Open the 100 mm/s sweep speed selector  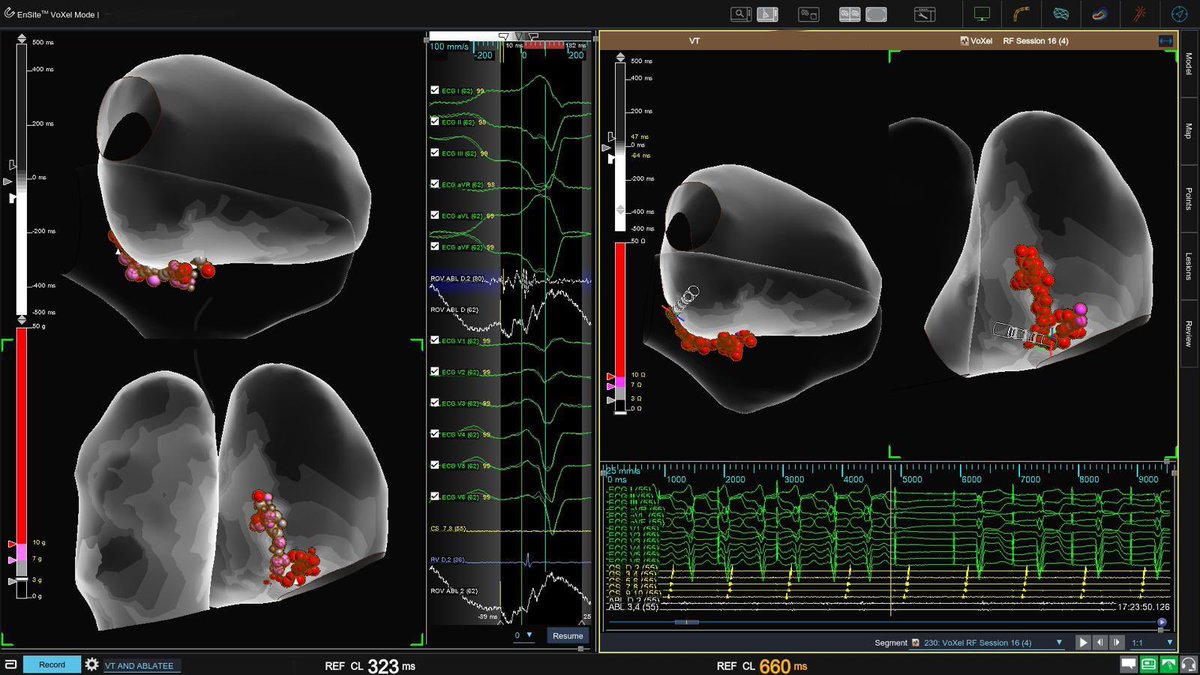point(450,46)
